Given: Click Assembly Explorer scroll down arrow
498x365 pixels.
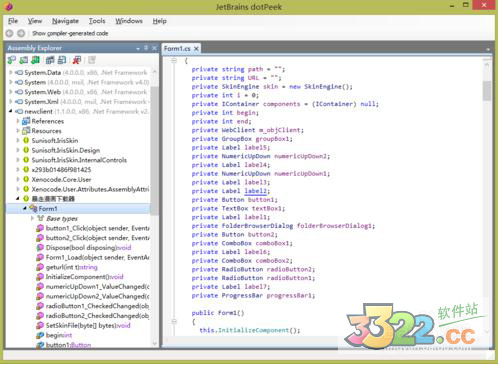Looking at the screenshot, I should (x=154, y=343).
